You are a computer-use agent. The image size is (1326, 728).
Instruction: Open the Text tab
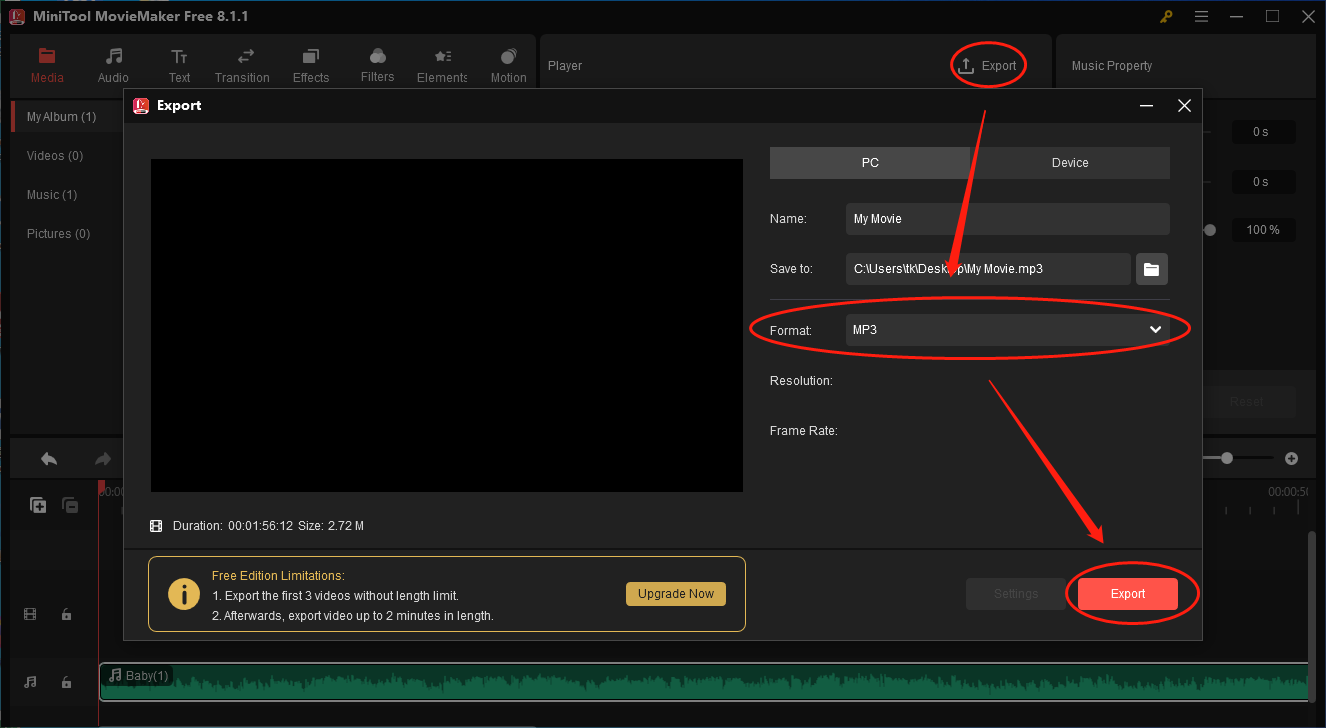[x=179, y=66]
